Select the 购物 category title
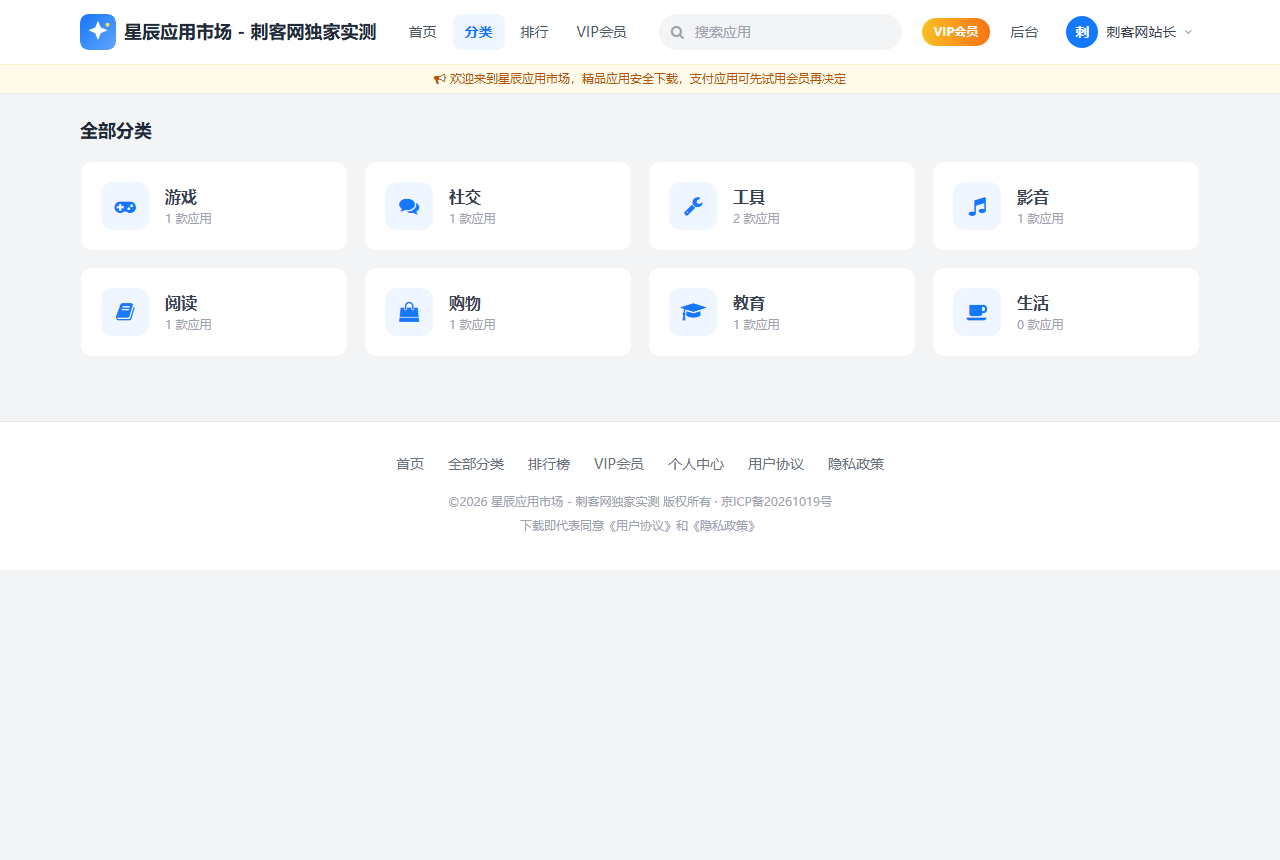 [x=465, y=303]
